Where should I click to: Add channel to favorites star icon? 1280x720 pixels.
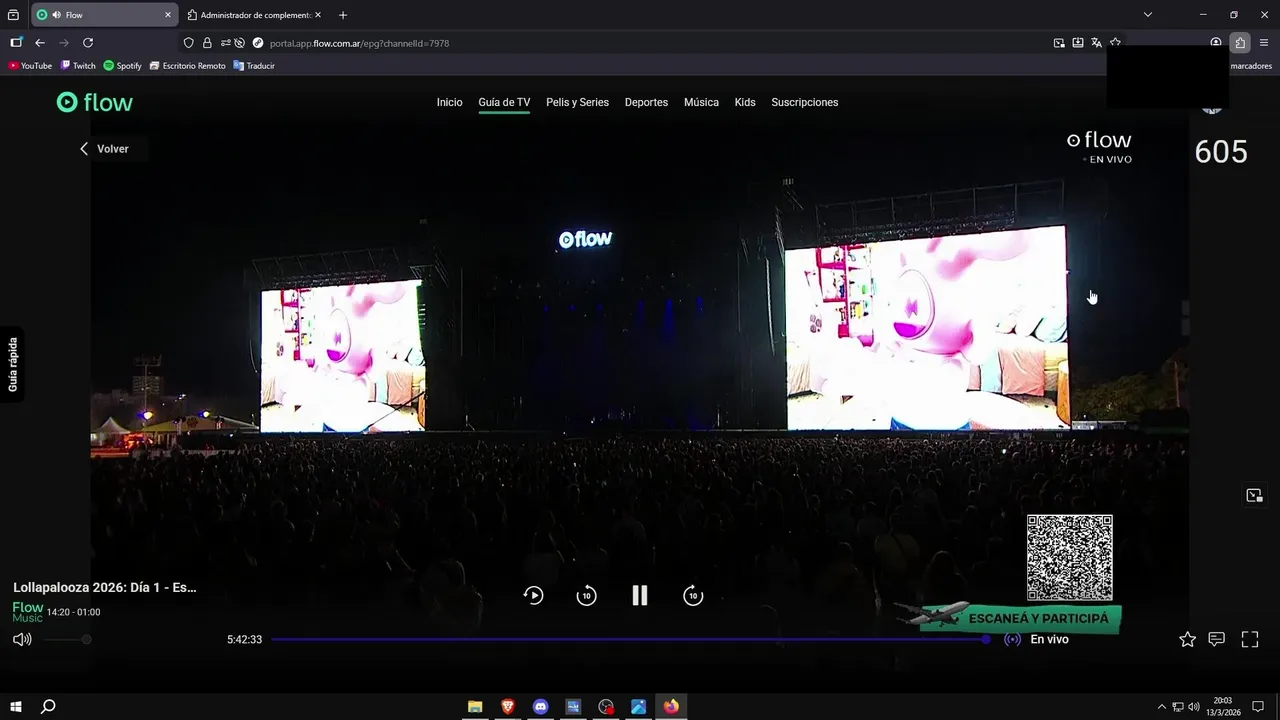tap(1187, 639)
